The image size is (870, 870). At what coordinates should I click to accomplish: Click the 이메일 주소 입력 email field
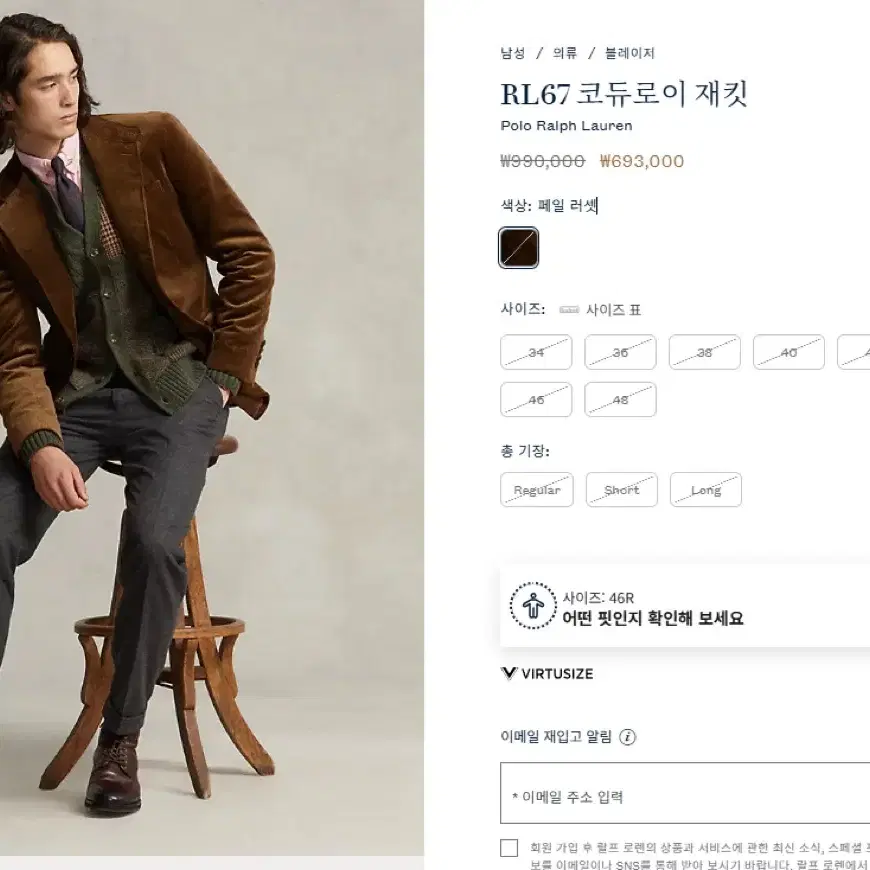click(685, 793)
